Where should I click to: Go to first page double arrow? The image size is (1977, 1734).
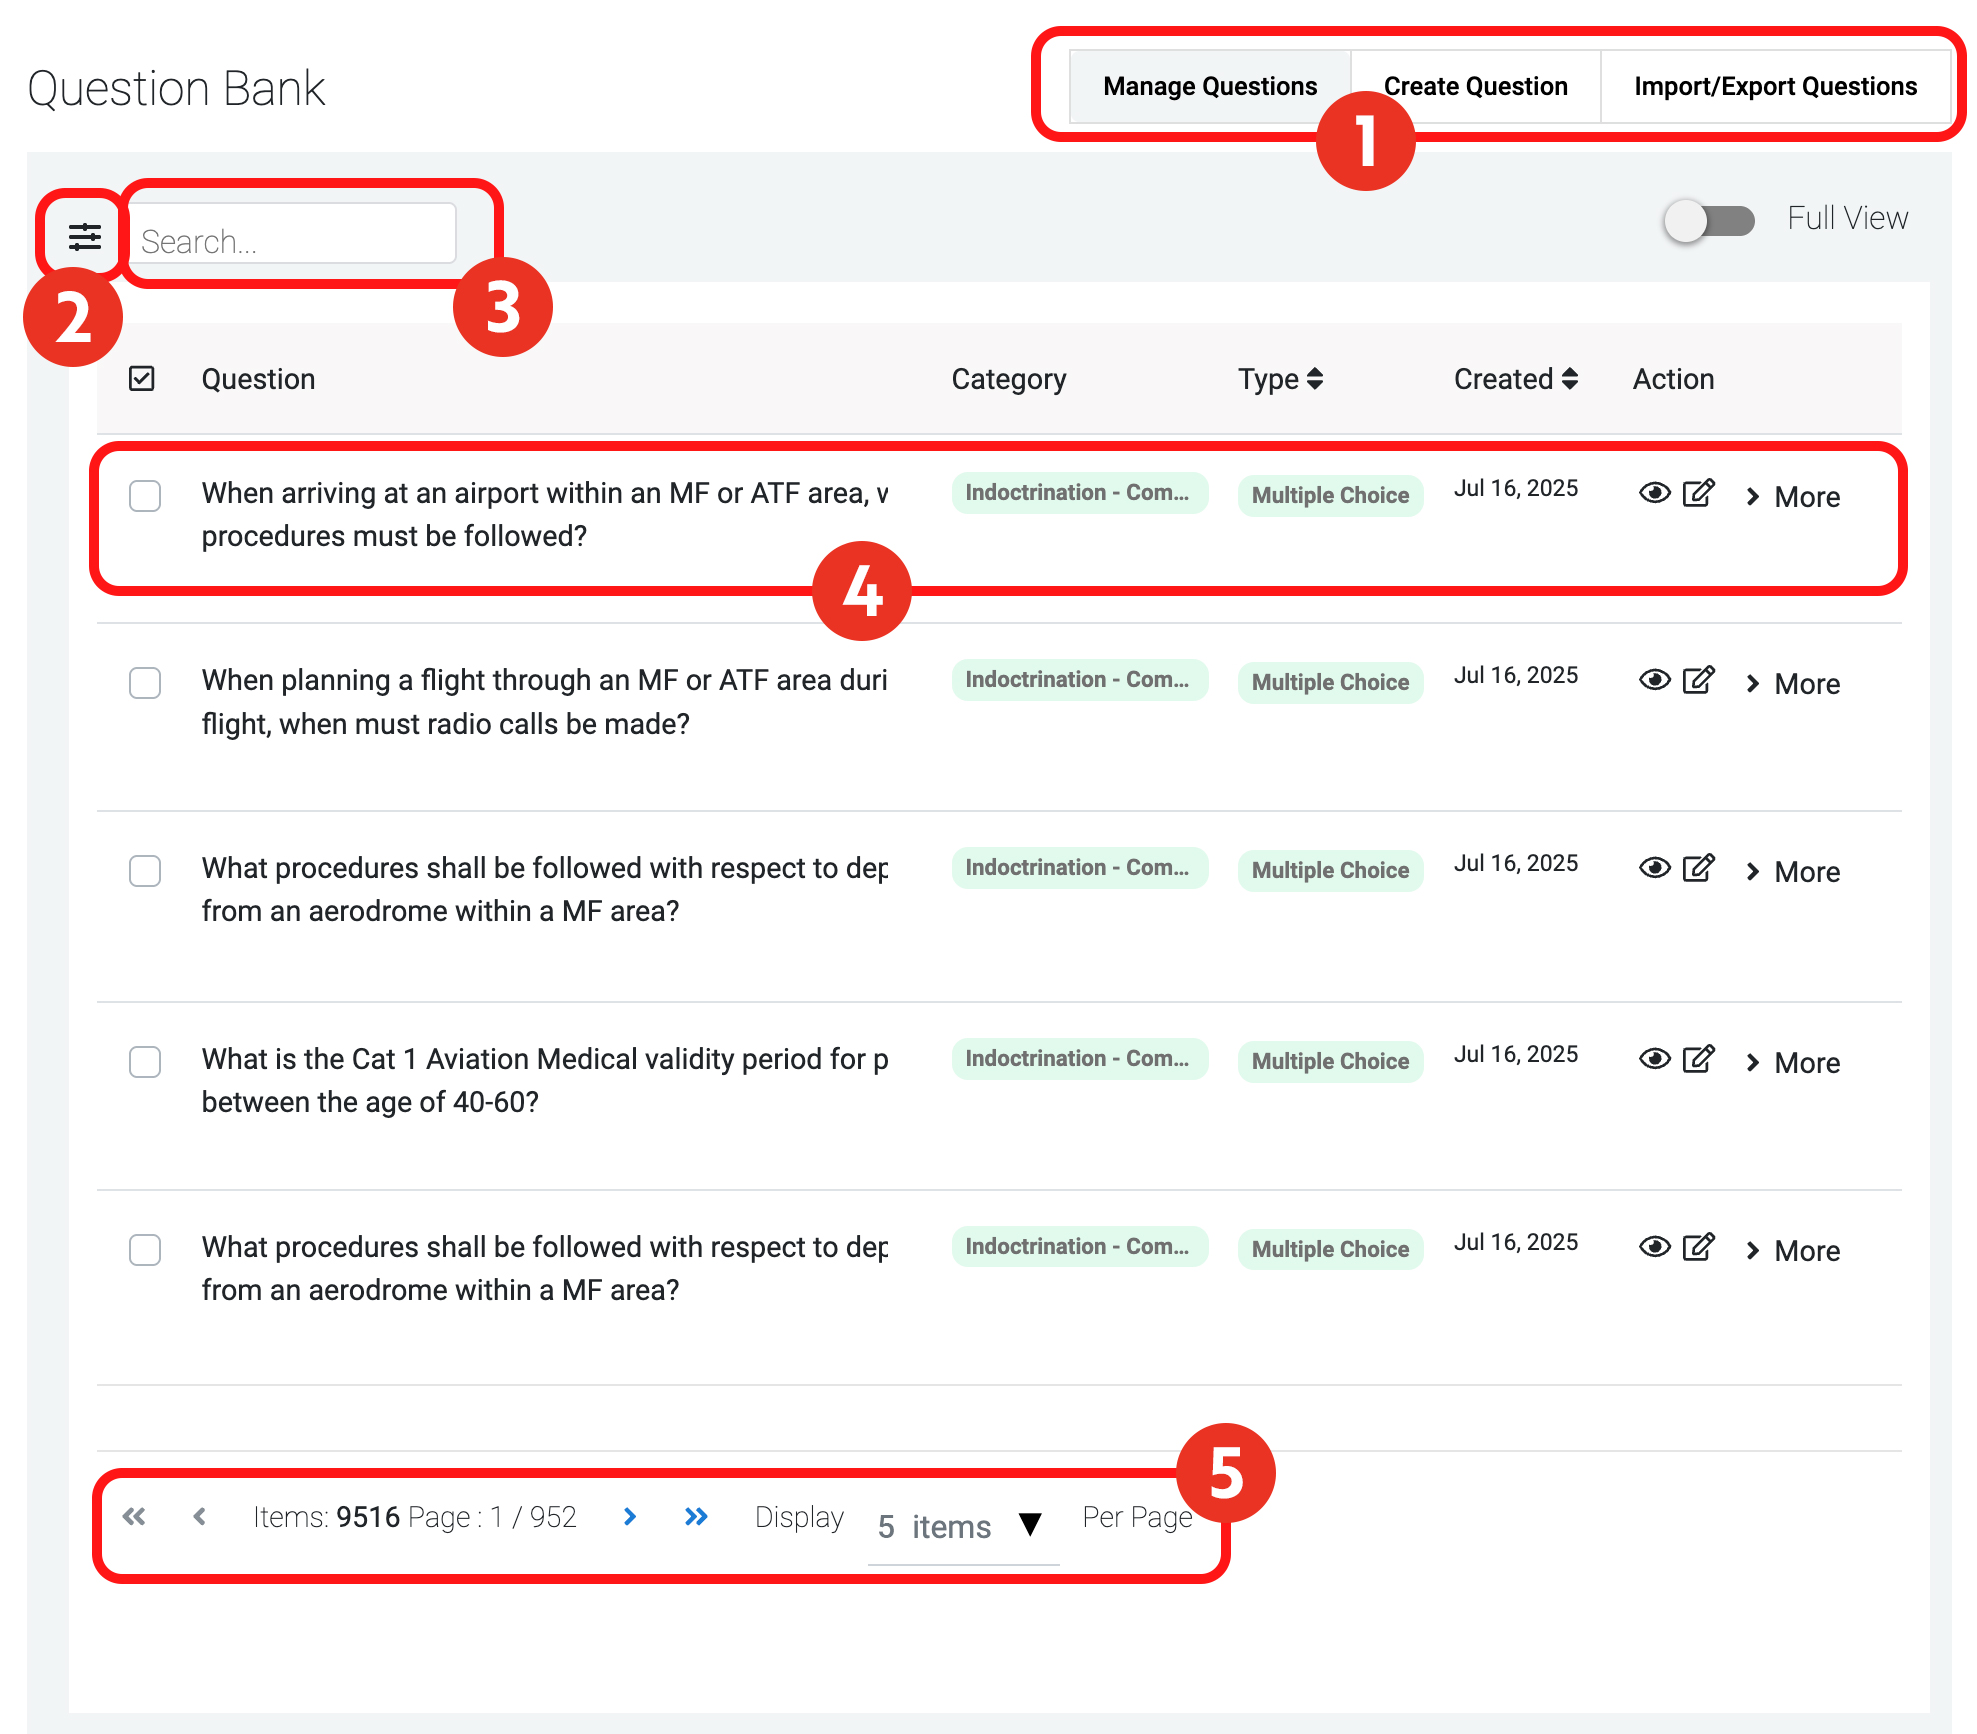pyautogui.click(x=134, y=1517)
